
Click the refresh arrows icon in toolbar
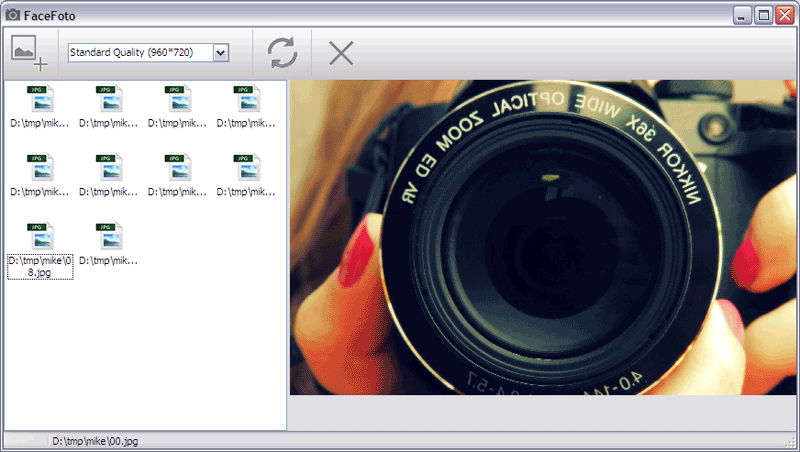point(282,53)
